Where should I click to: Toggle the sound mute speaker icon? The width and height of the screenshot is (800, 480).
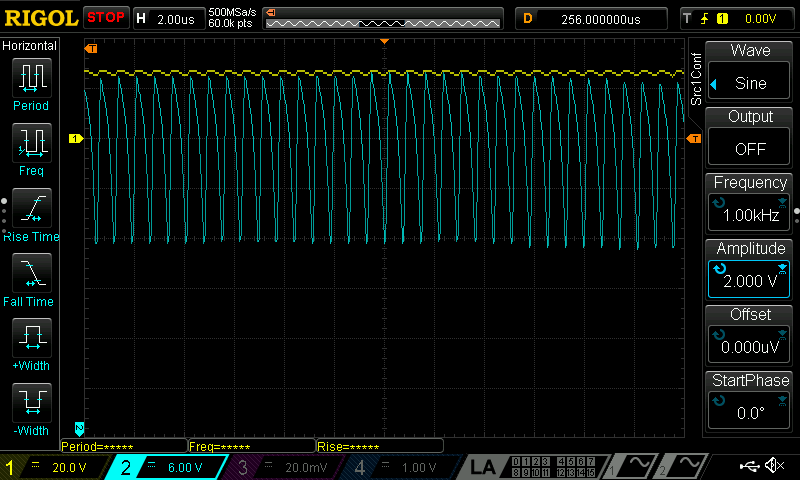point(775,465)
